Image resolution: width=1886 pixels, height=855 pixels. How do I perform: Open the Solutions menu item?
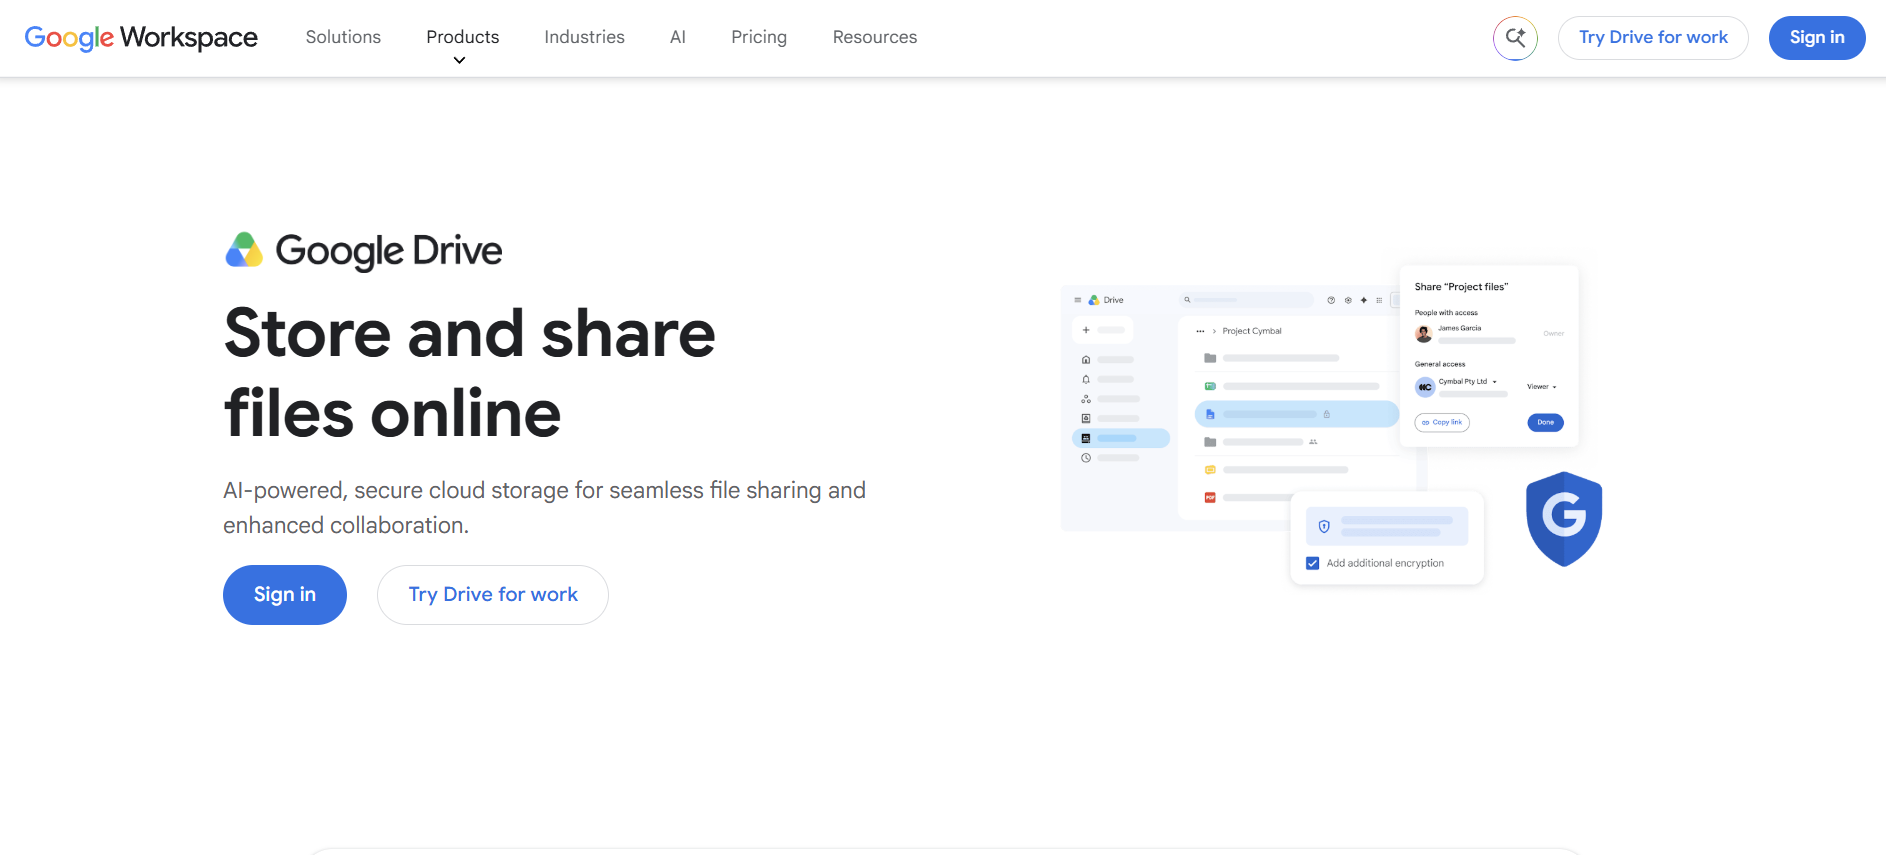coord(343,37)
